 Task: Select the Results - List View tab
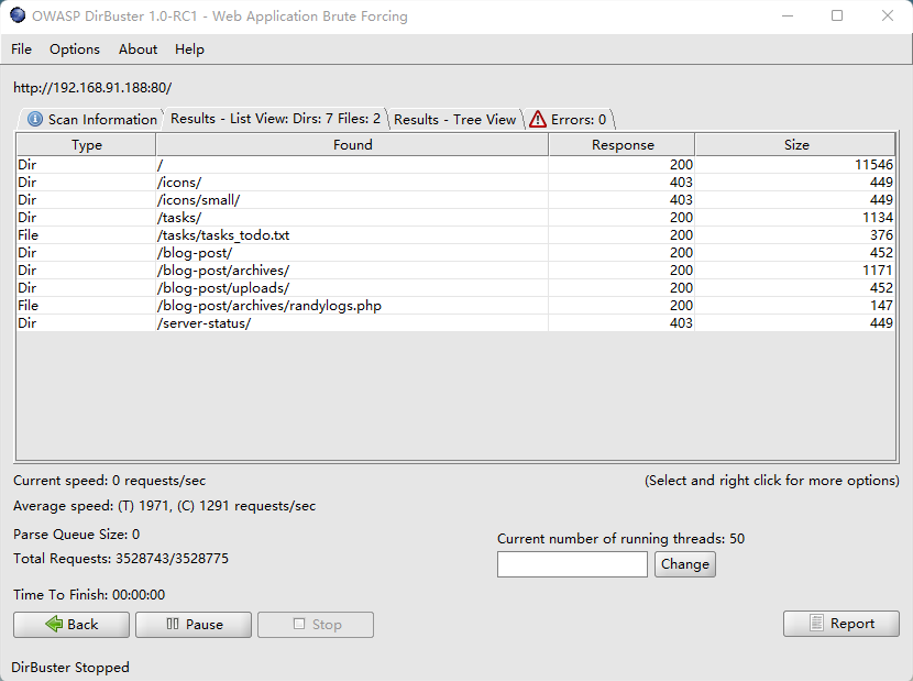[275, 118]
